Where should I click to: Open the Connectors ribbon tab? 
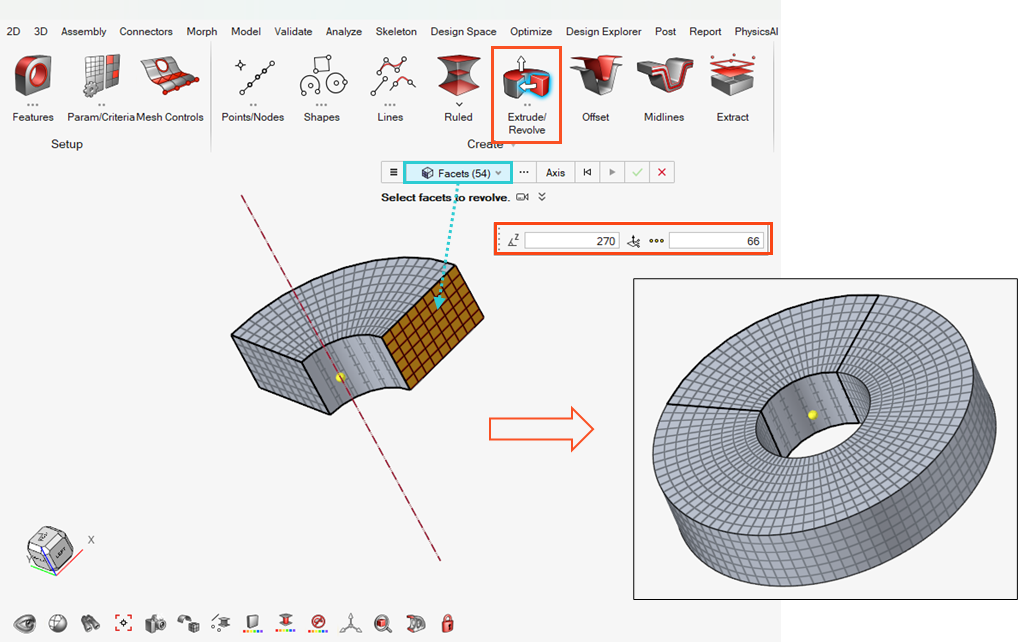(x=146, y=31)
